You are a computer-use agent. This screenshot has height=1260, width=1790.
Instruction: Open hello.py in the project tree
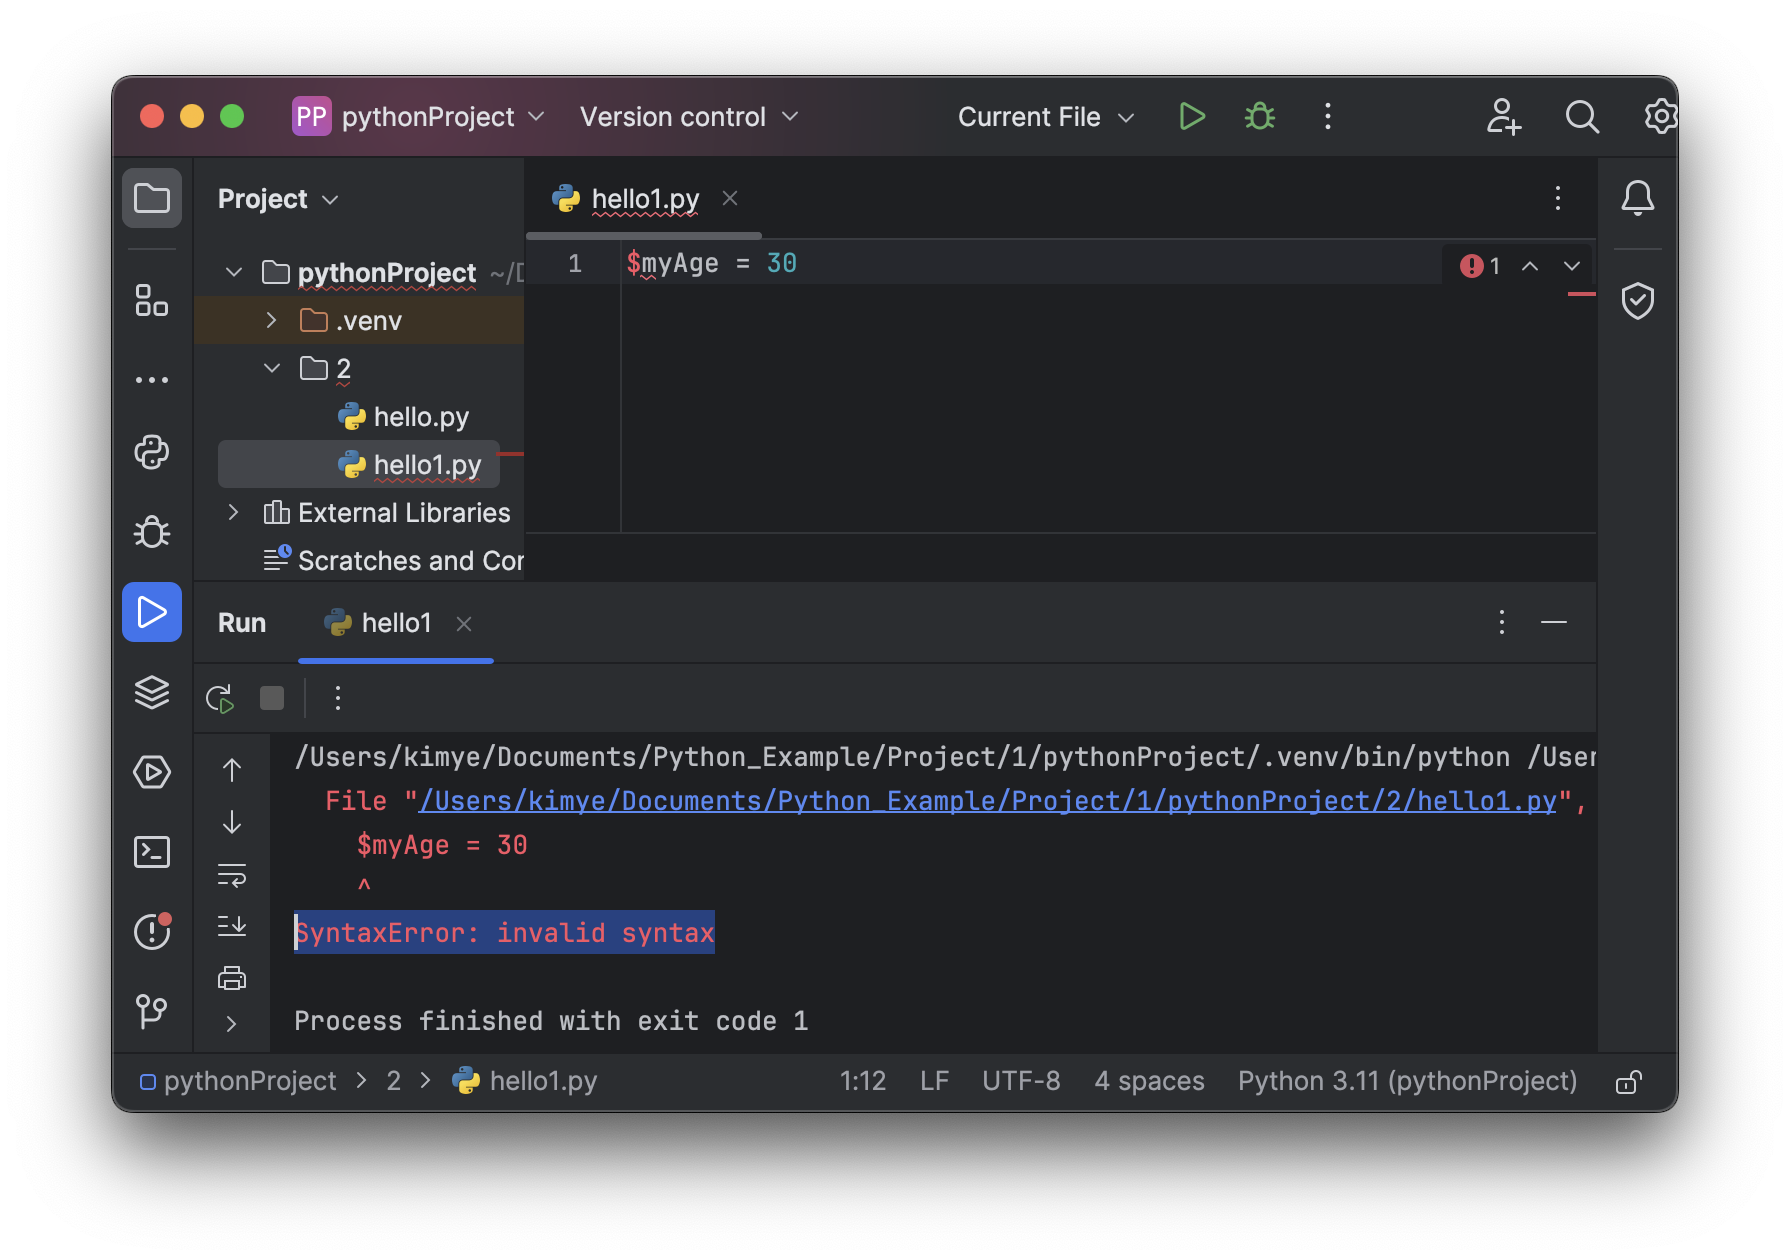pyautogui.click(x=420, y=417)
